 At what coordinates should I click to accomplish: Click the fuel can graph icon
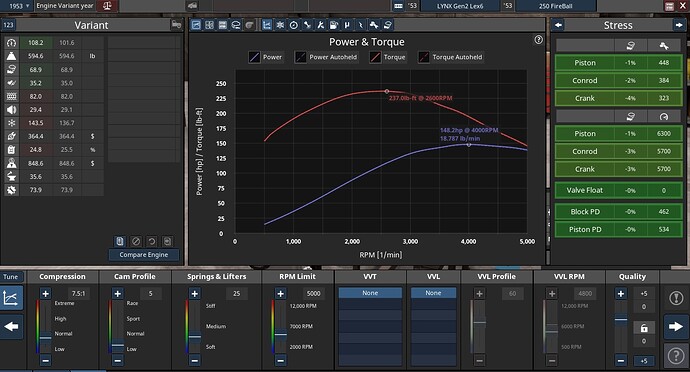click(334, 25)
